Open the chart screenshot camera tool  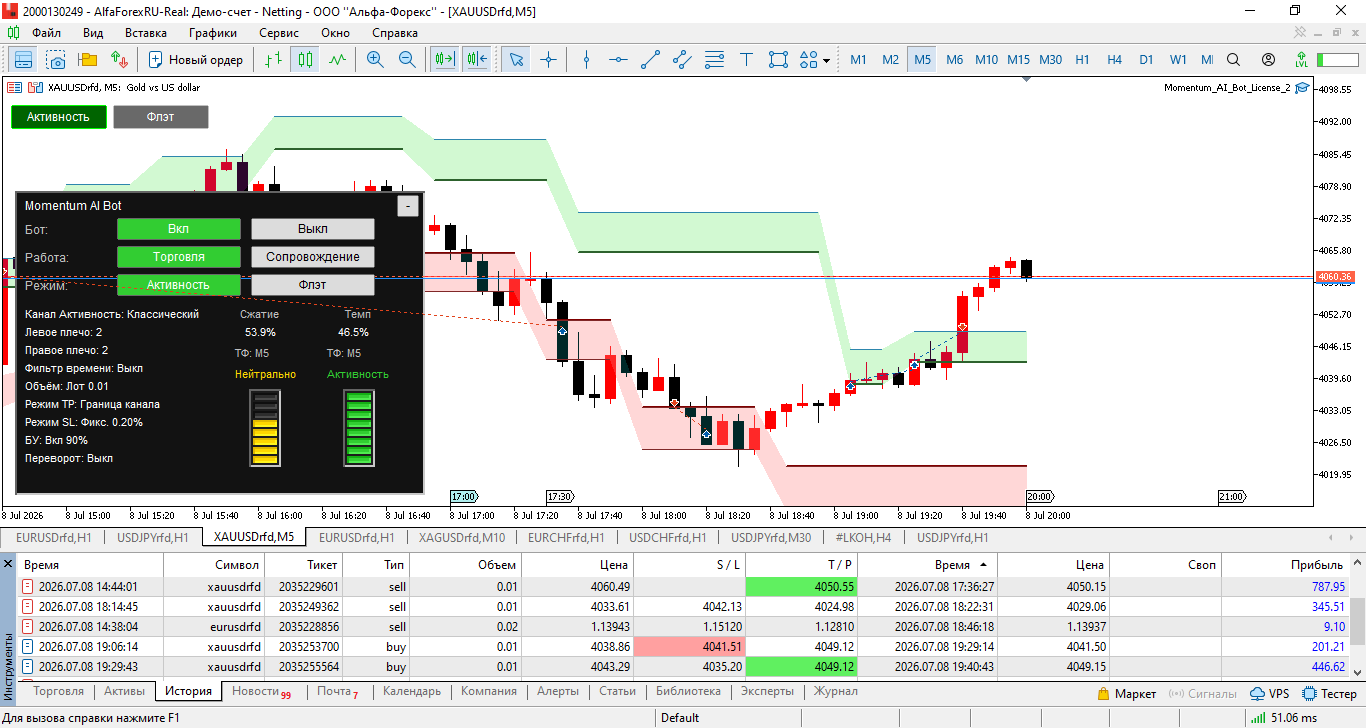[55, 60]
